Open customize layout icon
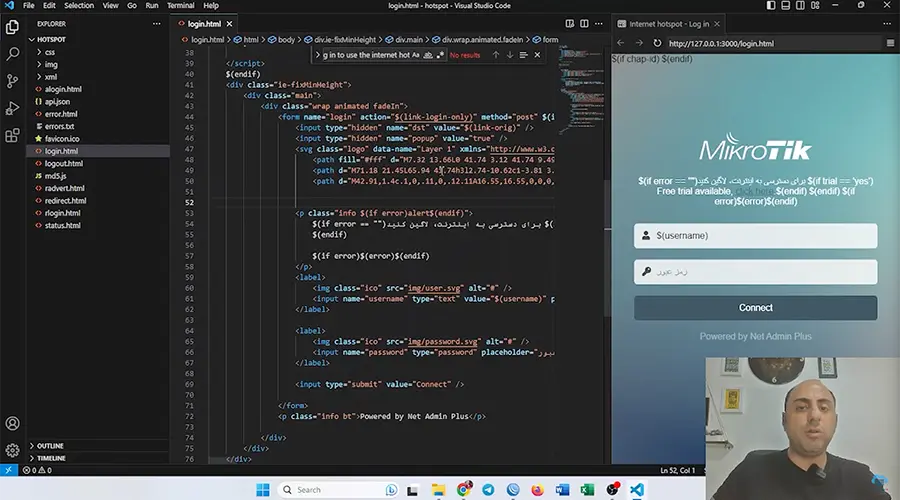This screenshot has height=500, width=900. coord(815,5)
